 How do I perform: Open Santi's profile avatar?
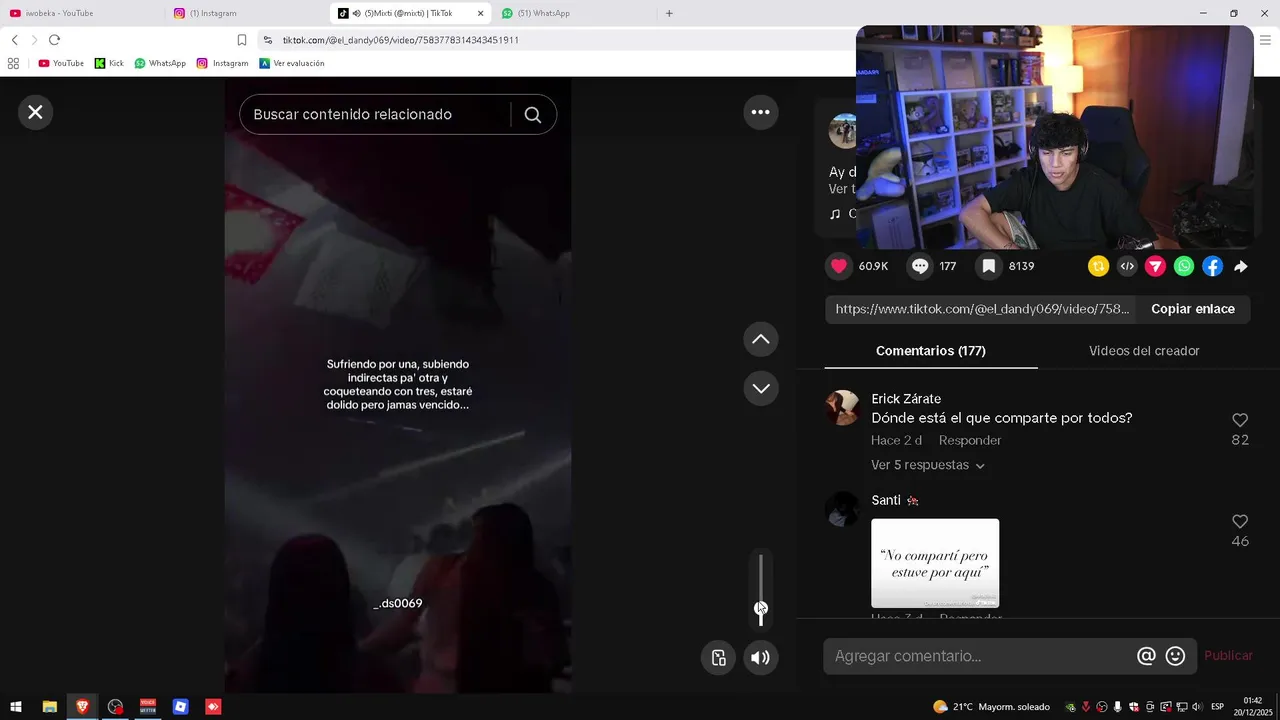842,509
